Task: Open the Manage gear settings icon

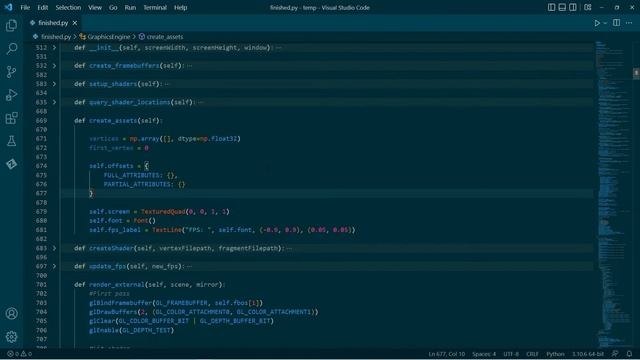Action: click(11, 337)
